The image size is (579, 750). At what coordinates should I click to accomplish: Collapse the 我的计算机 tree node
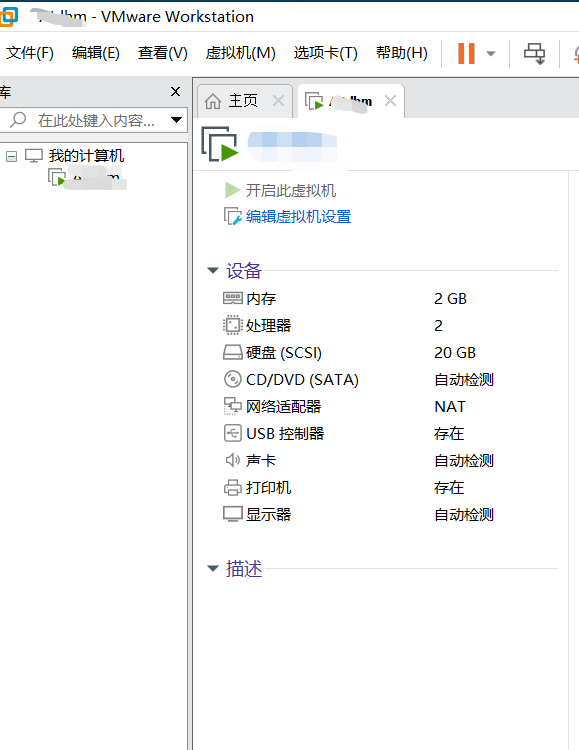pos(11,156)
